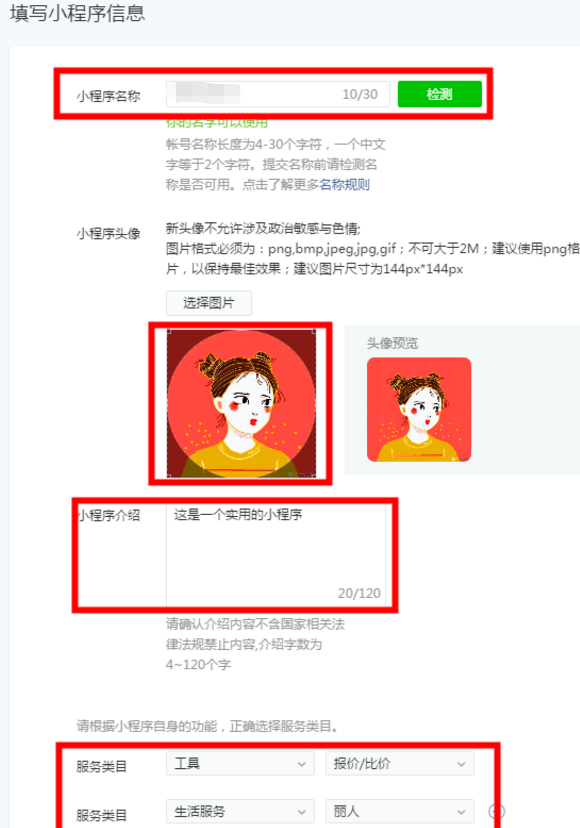Viewport: 580px width, 828px height.
Task: Click the 填写小程序信息 page heading
Action: 77,13
